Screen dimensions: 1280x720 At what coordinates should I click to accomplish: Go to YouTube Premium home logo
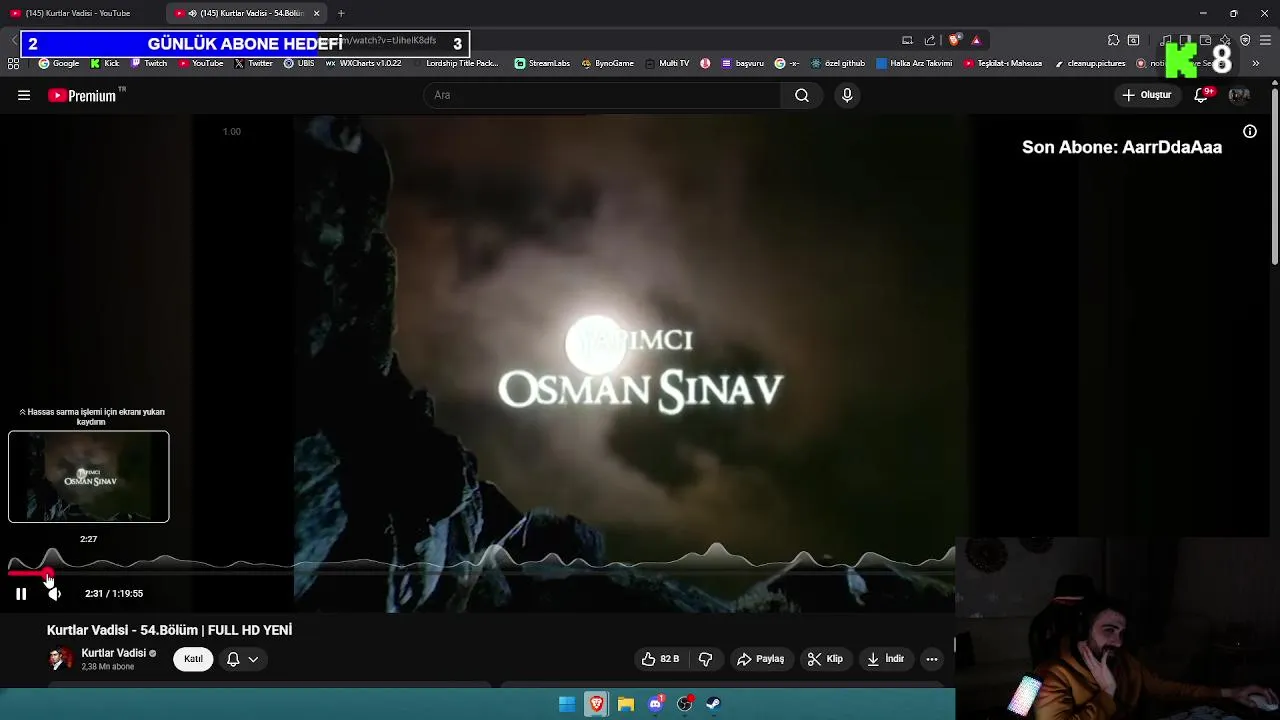(x=87, y=95)
